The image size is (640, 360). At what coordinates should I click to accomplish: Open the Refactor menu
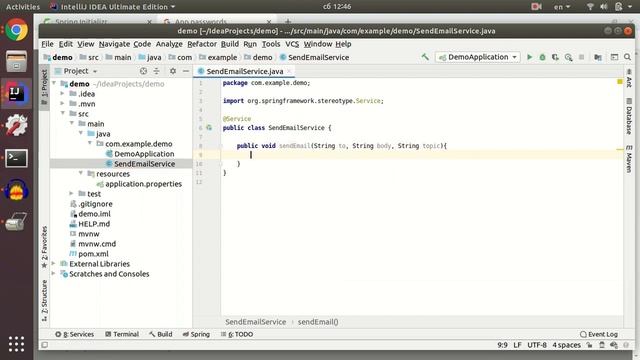point(202,44)
